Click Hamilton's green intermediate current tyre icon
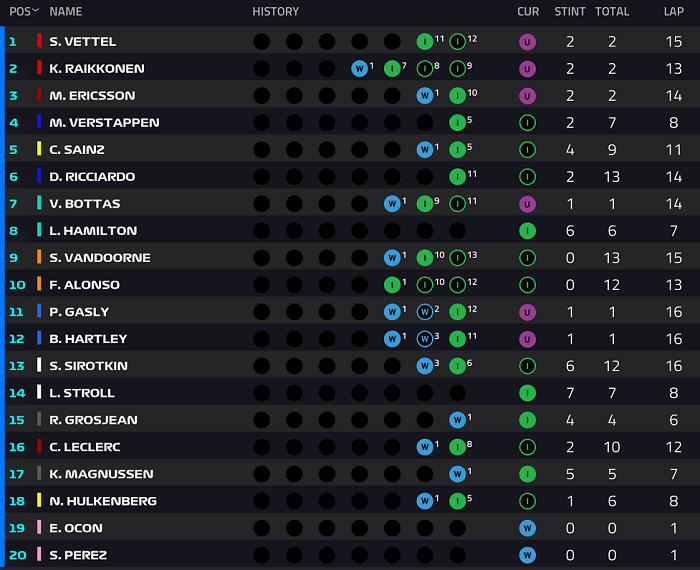Viewport: 700px width, 570px height. tap(527, 231)
